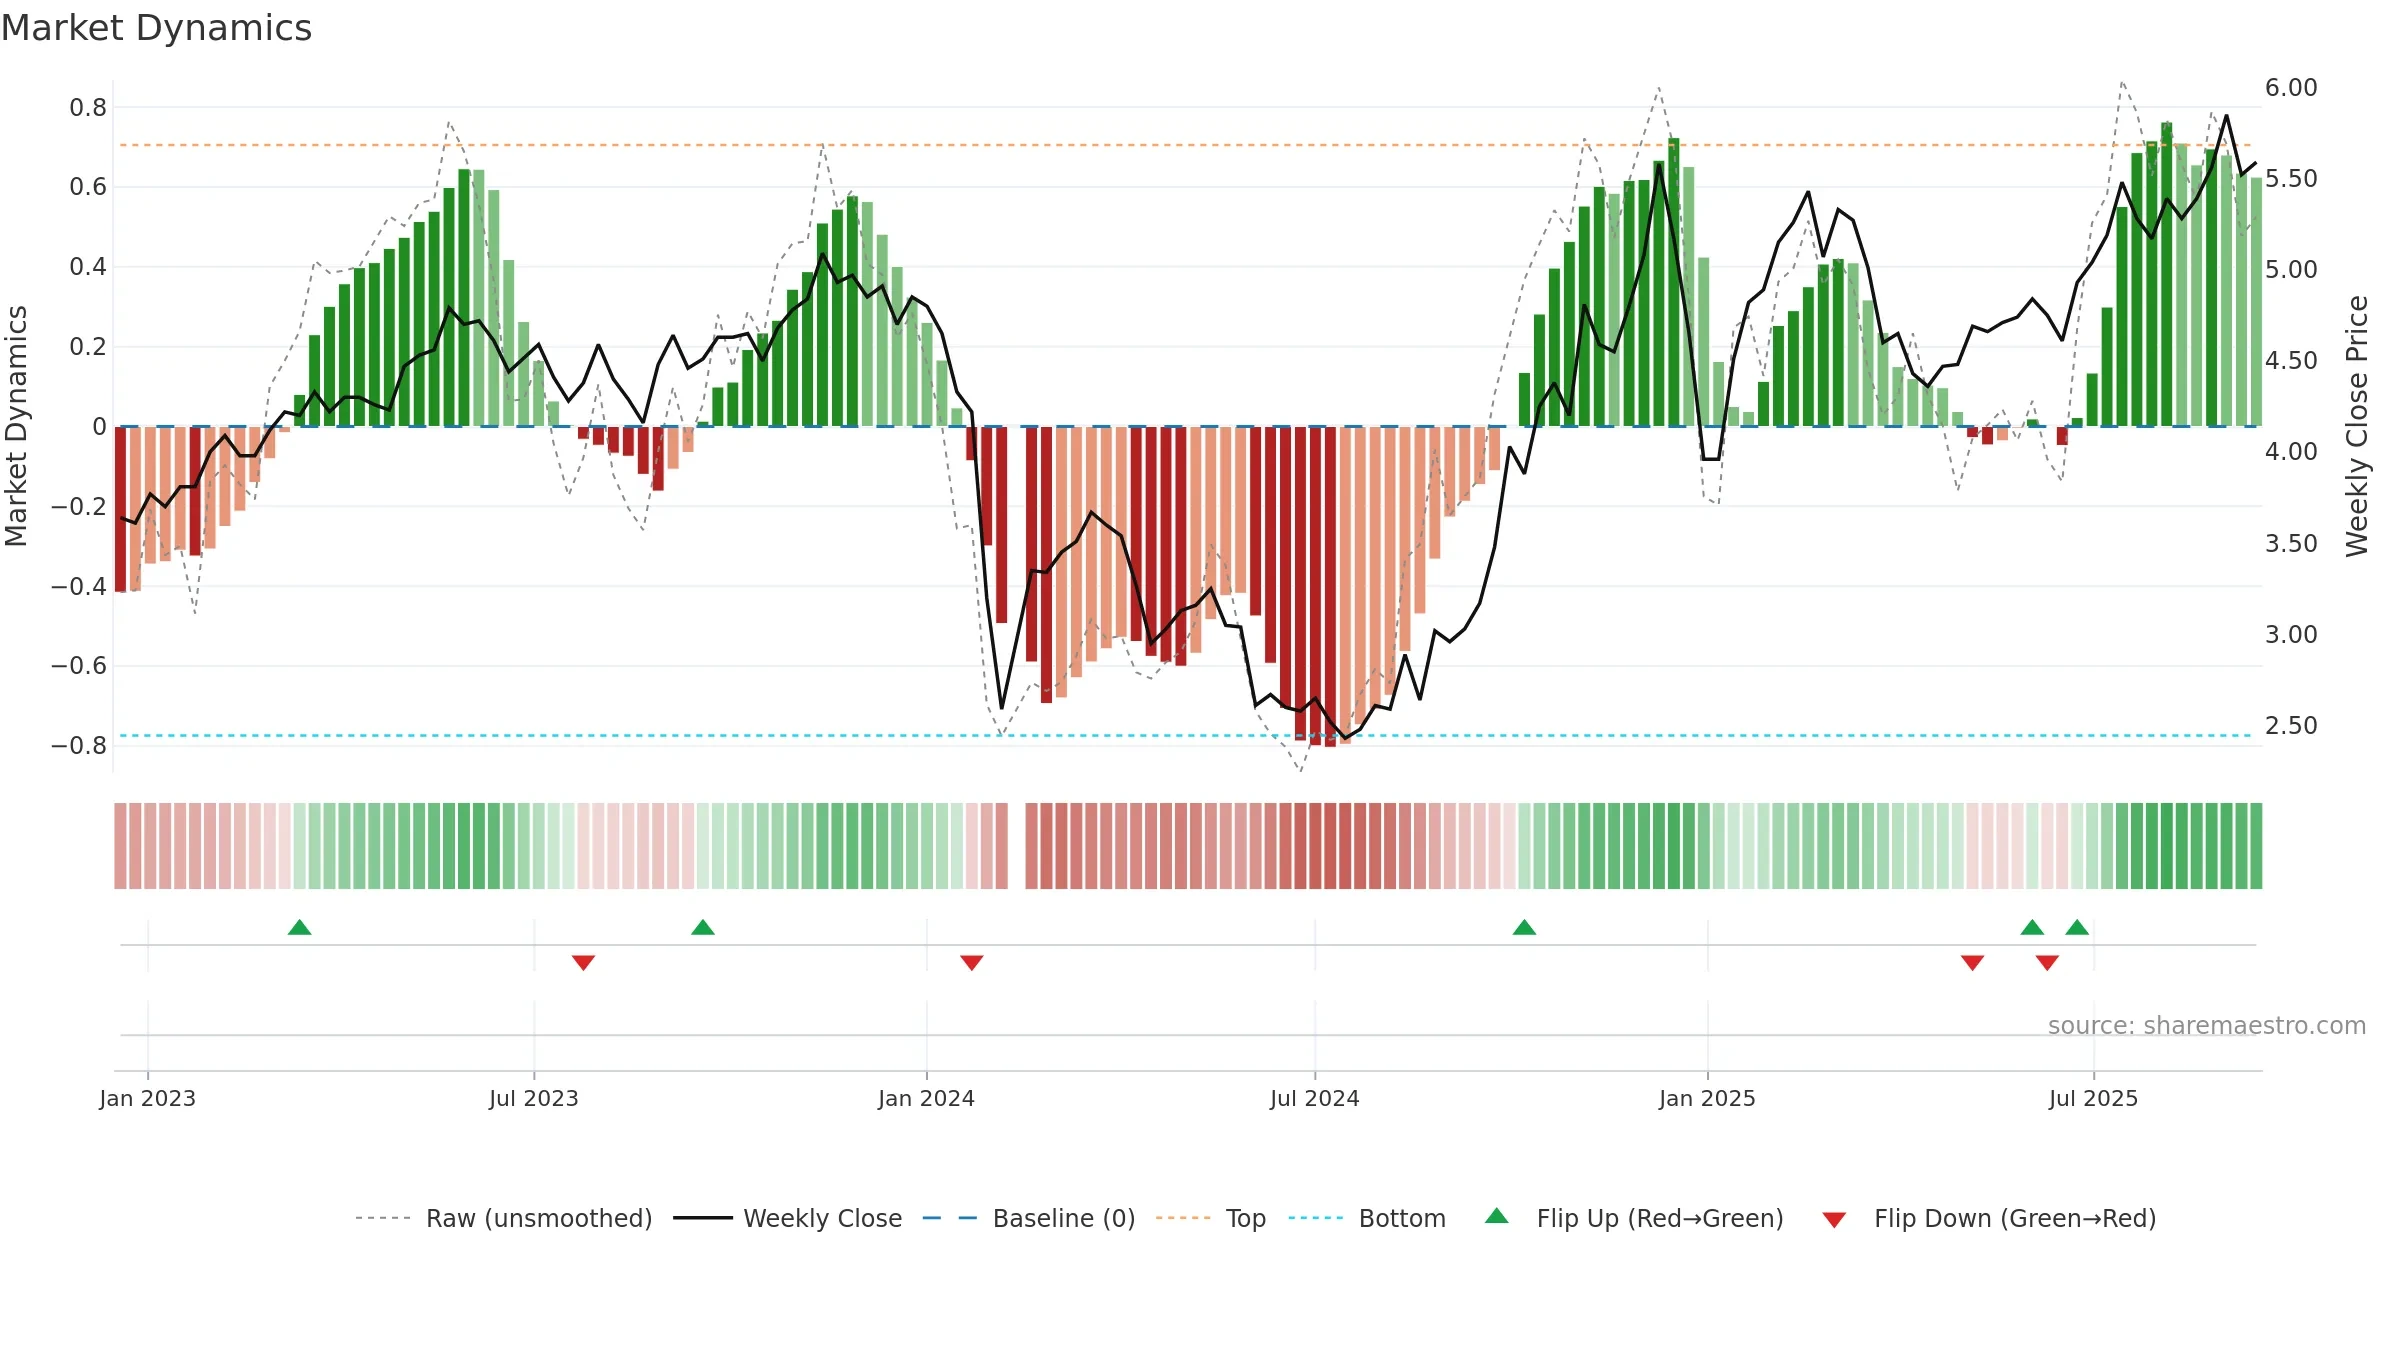Select the 4.50 price tick label

(x=2291, y=361)
